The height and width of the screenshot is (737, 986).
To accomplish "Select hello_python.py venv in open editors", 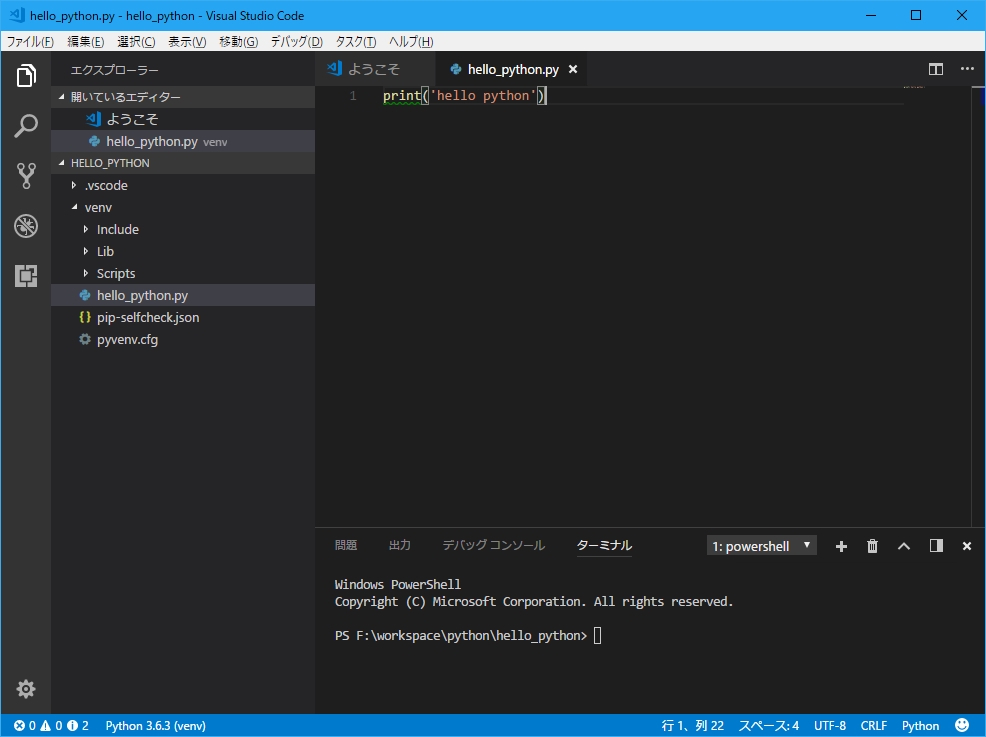I will point(183,141).
